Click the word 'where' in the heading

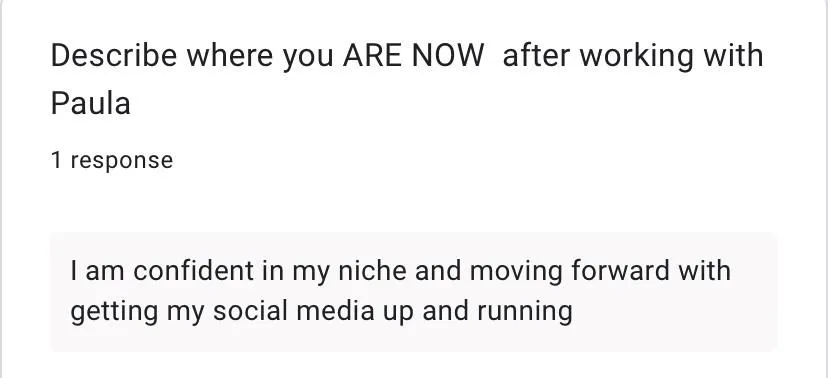pyautogui.click(x=230, y=55)
